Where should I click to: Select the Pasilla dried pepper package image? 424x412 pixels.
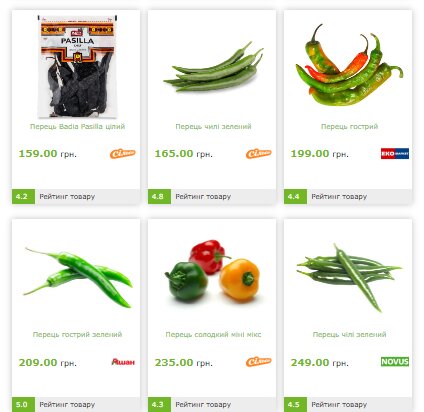(77, 66)
